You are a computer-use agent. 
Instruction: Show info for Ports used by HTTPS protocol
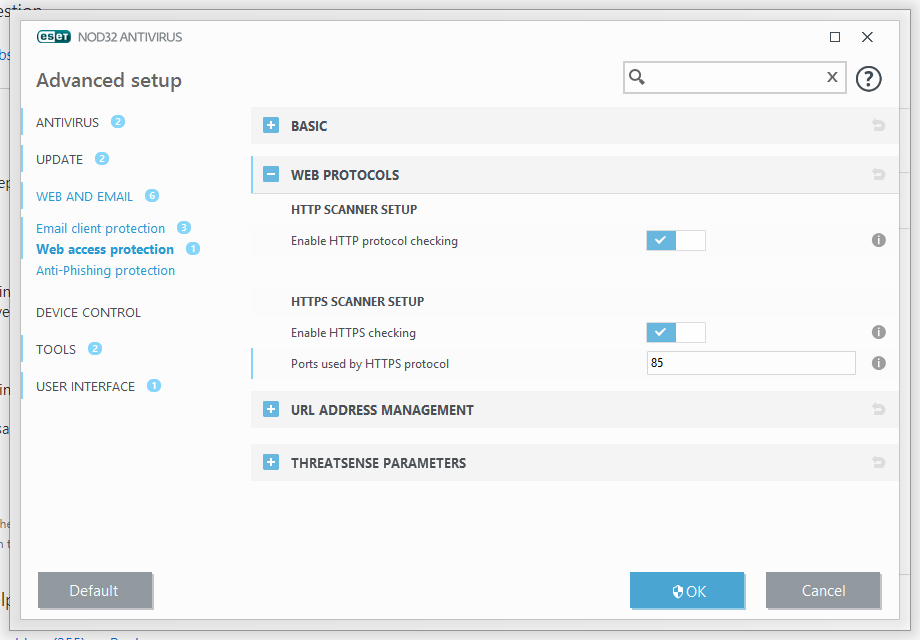tap(878, 363)
